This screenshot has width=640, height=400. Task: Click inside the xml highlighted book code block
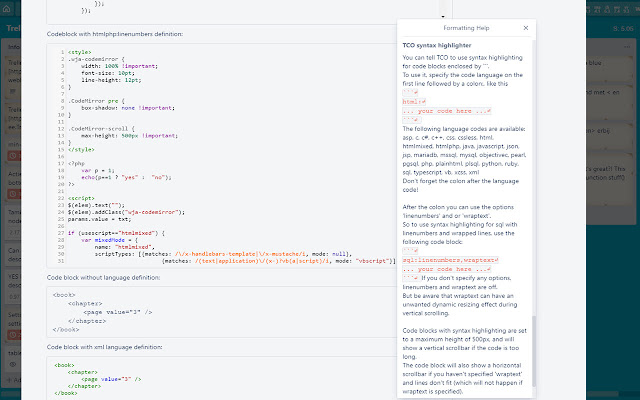[x=200, y=378]
